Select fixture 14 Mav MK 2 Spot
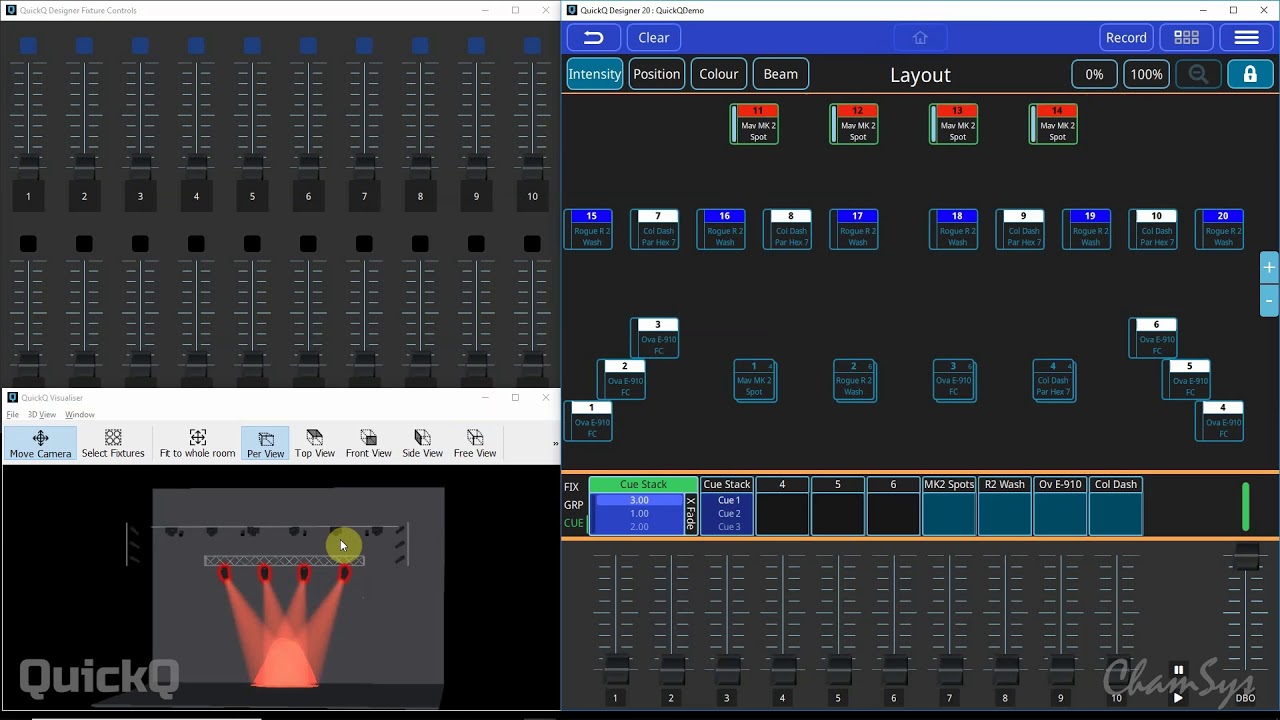Viewport: 1280px width, 720px height. pyautogui.click(x=1054, y=124)
